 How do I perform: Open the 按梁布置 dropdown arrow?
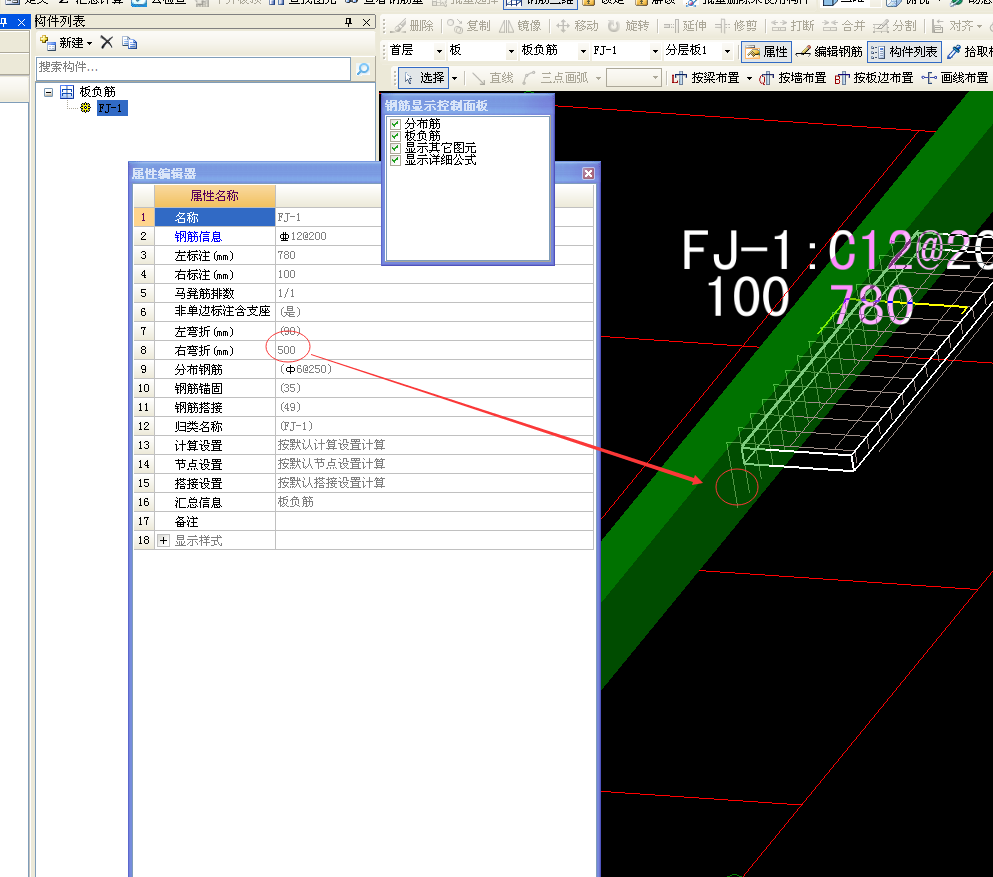click(x=749, y=79)
